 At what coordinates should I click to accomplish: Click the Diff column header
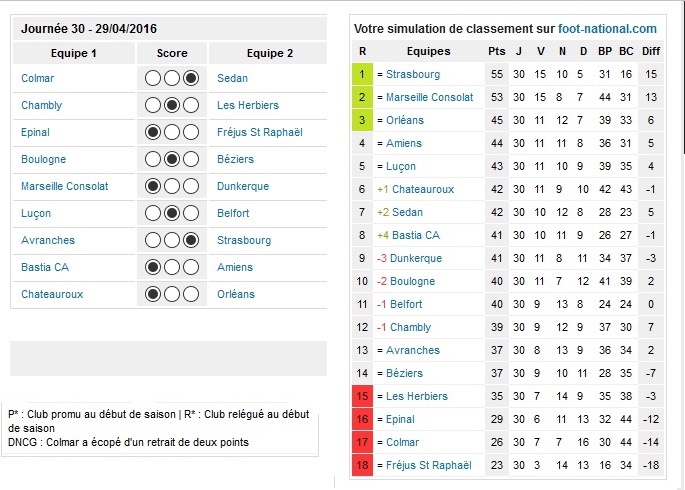point(651,51)
